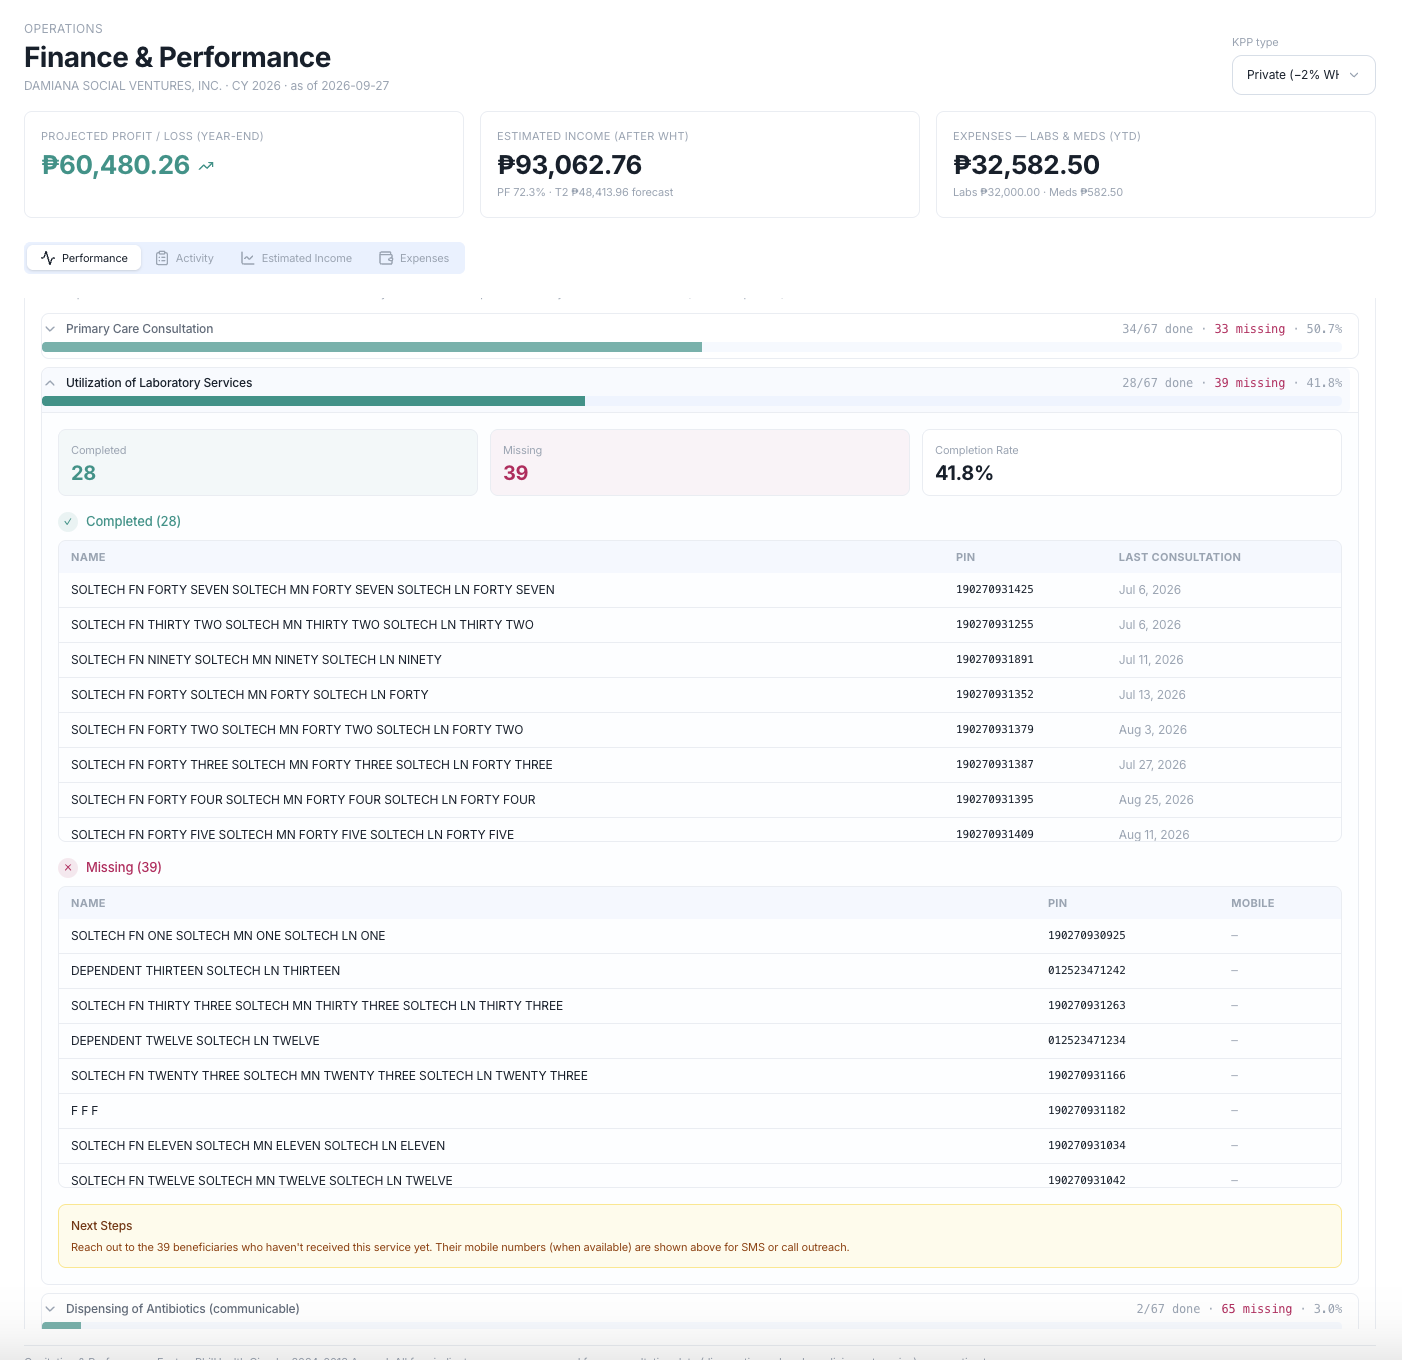
Task: Click the Estimated Income chart icon
Action: pos(248,258)
